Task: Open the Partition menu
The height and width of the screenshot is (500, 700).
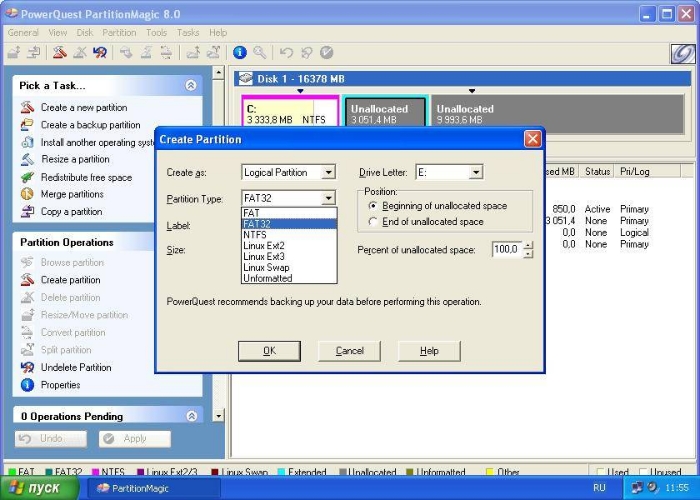Action: 119,32
